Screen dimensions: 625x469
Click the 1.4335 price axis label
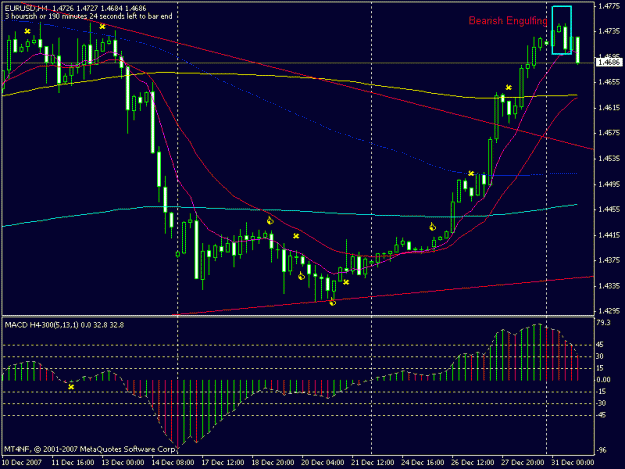[609, 286]
